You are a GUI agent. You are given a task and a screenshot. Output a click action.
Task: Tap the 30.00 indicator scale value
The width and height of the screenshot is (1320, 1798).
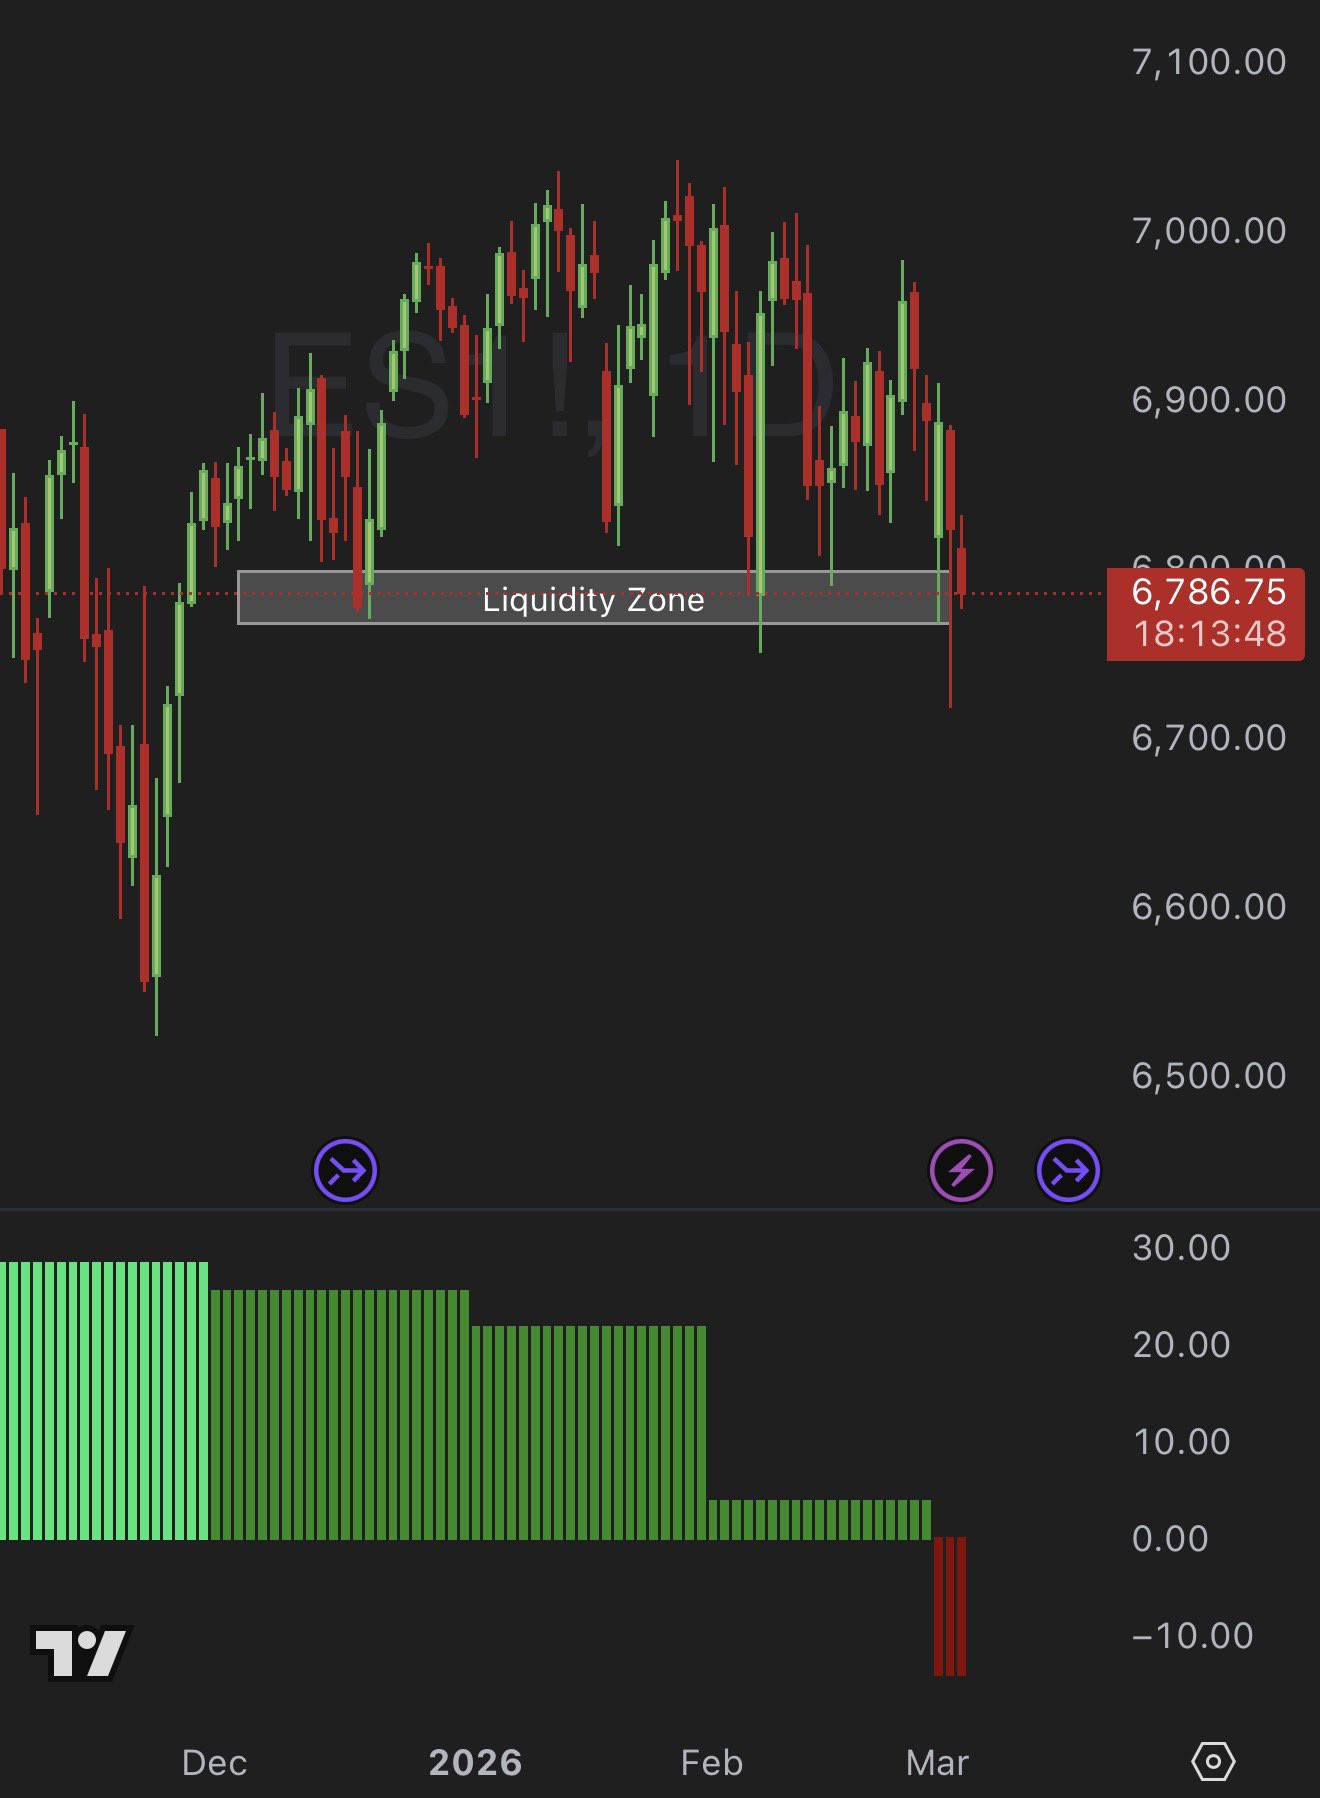(1181, 1248)
